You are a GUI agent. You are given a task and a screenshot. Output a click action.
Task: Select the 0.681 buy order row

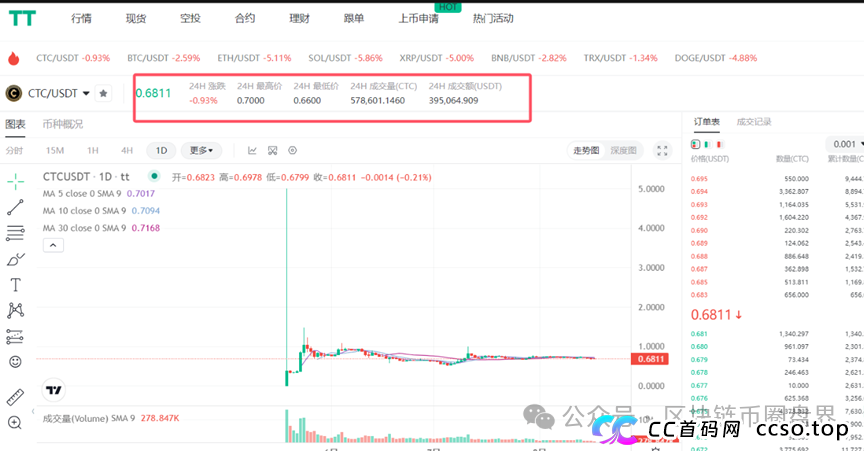tap(777, 334)
